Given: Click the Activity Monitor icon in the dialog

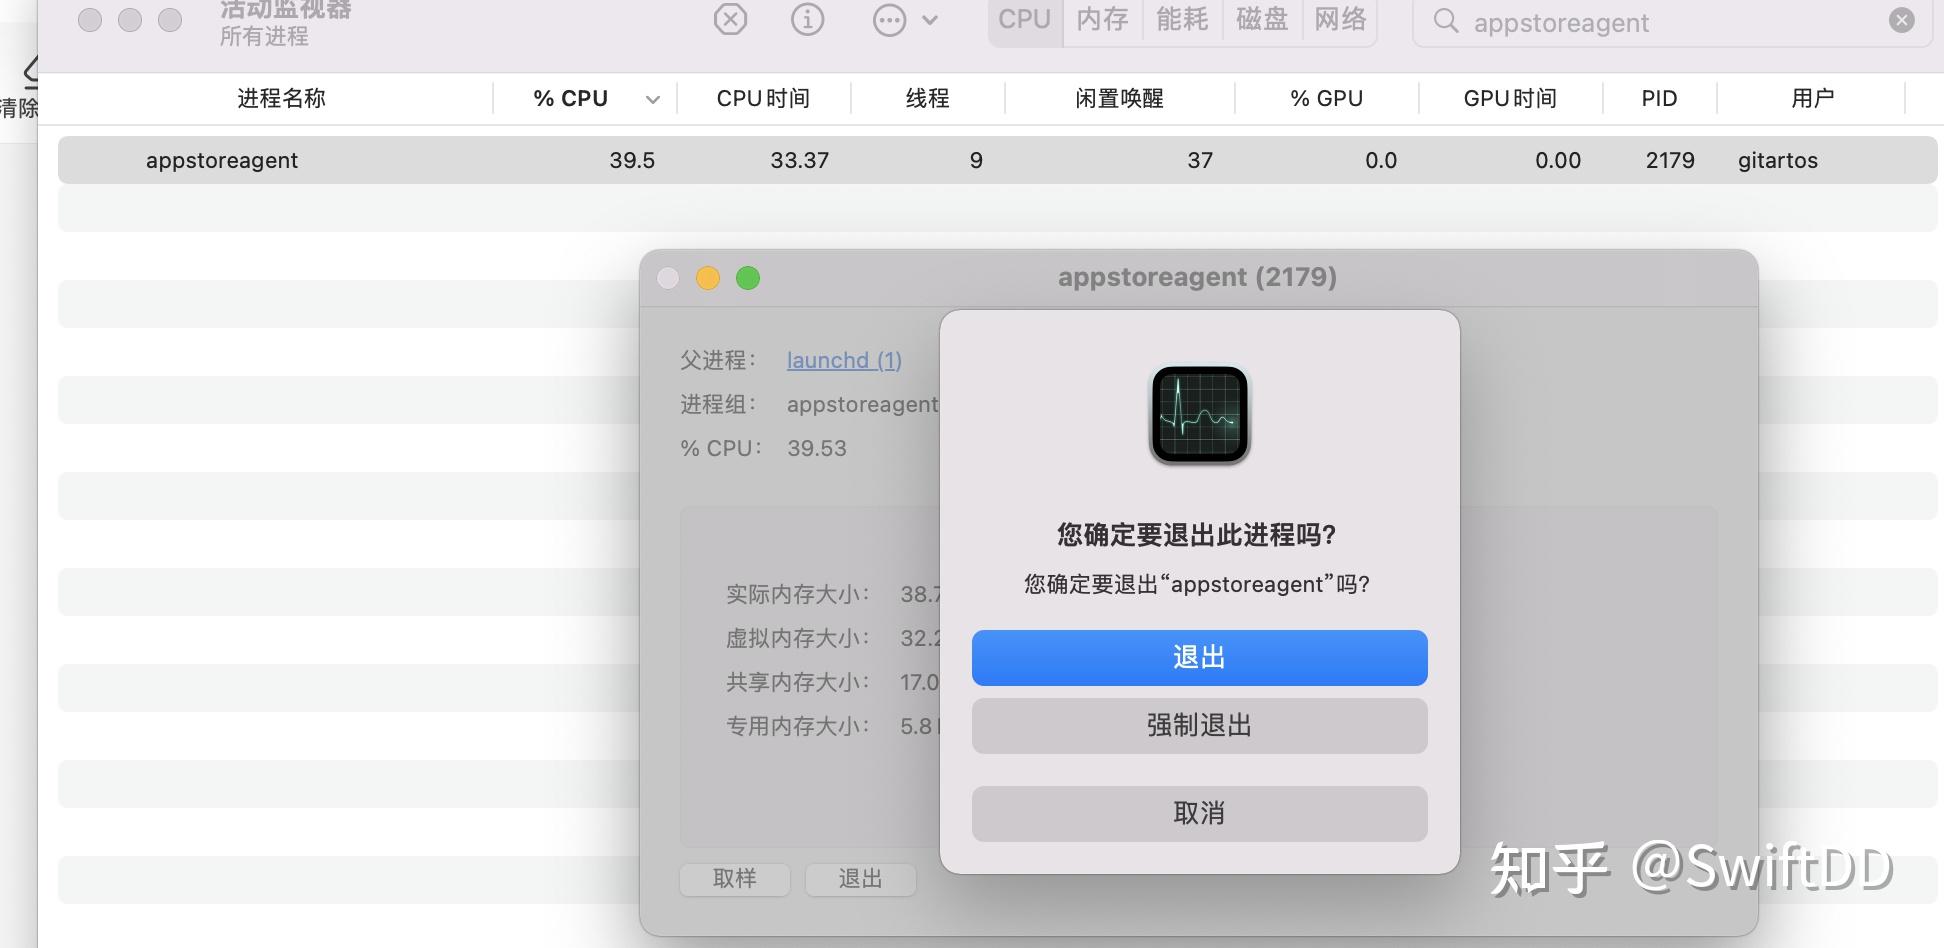Looking at the screenshot, I should click(1199, 414).
